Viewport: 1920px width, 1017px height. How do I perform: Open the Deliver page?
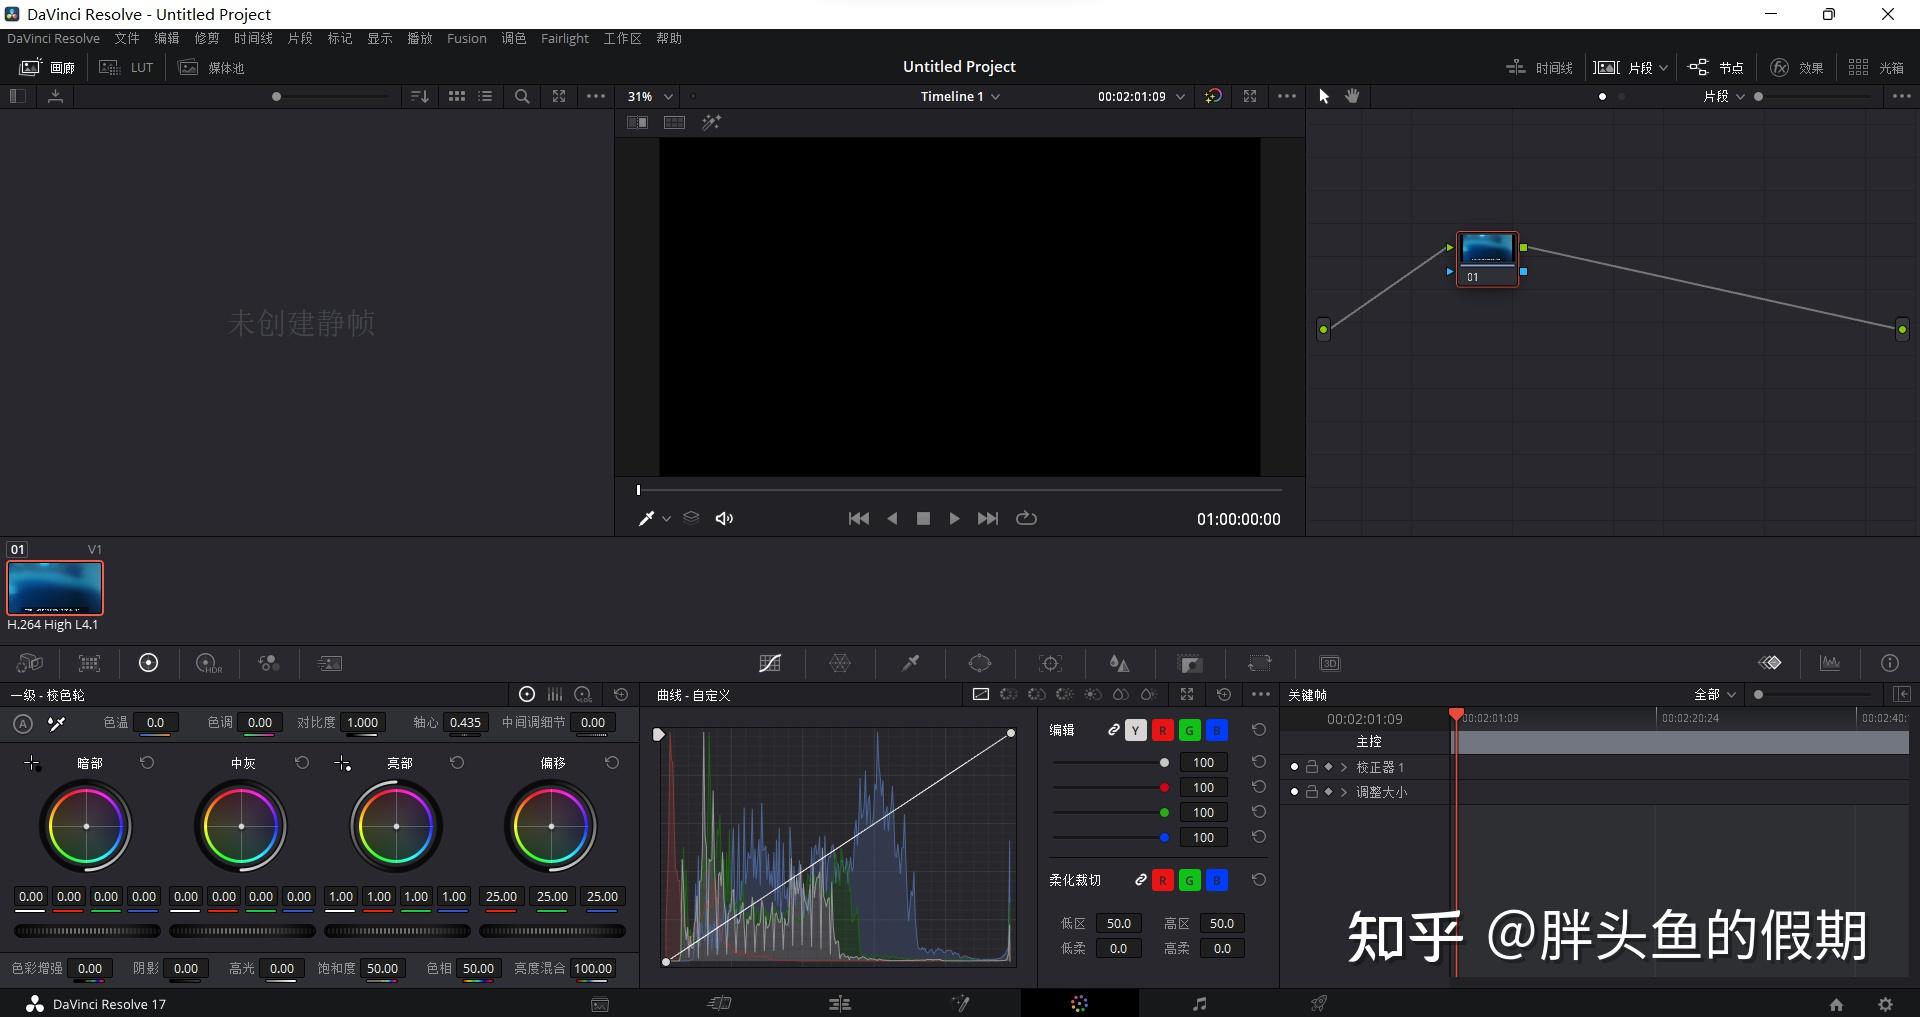point(1318,1003)
